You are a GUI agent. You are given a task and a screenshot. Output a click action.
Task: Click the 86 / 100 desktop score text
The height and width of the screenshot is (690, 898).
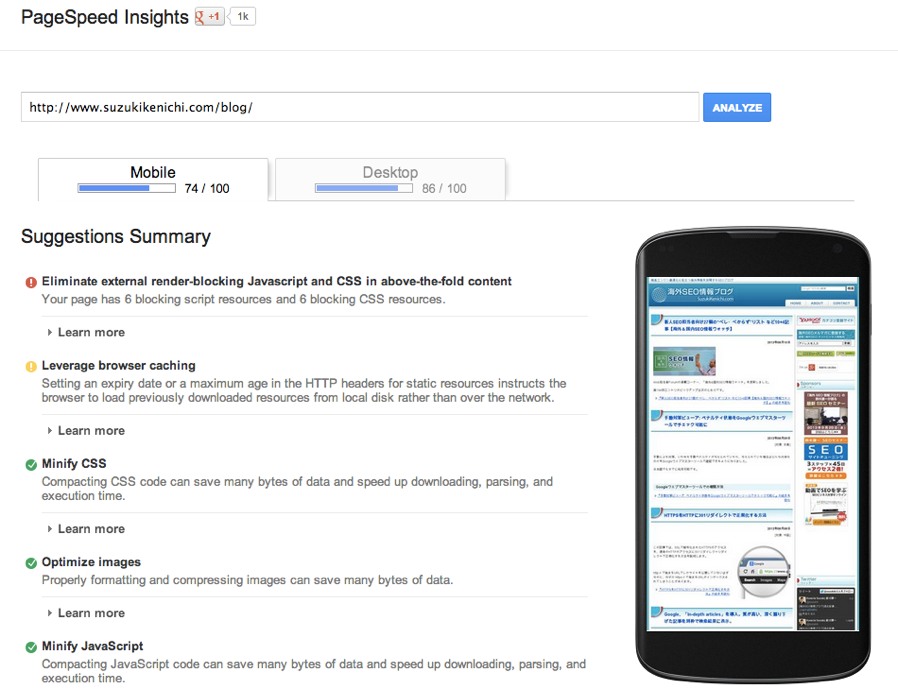coord(444,188)
